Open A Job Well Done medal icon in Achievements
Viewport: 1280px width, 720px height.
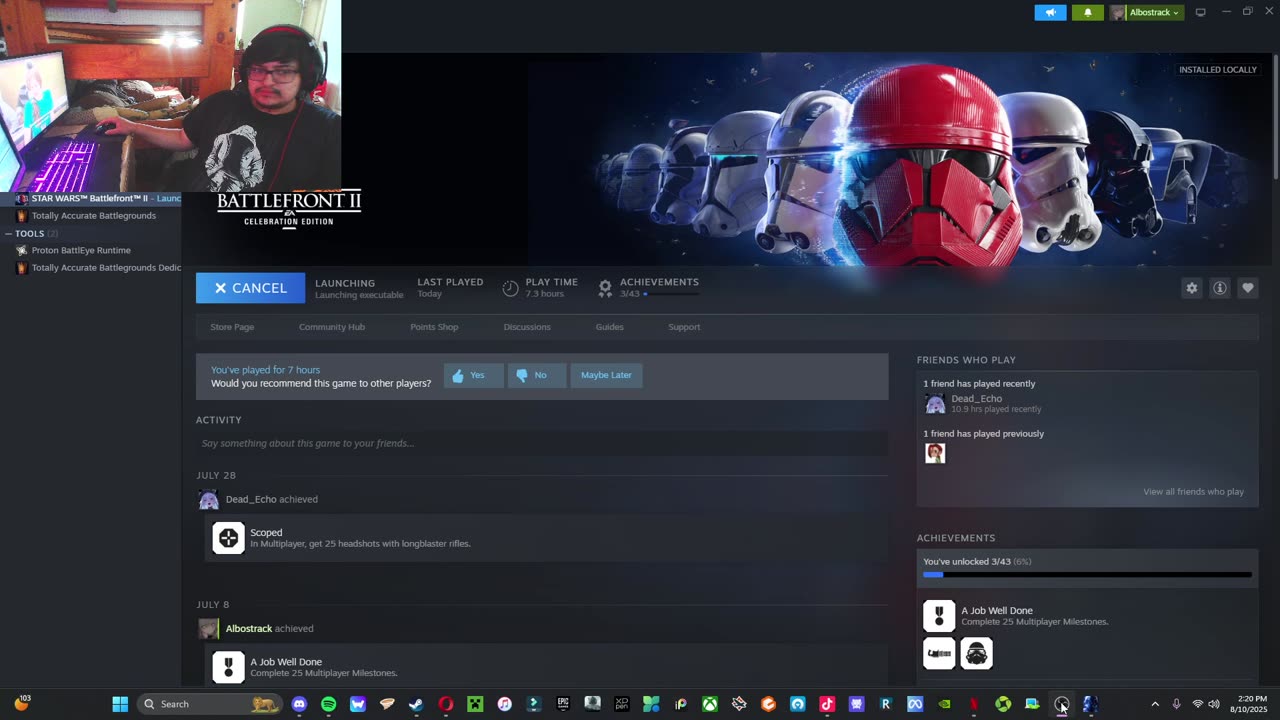point(939,616)
